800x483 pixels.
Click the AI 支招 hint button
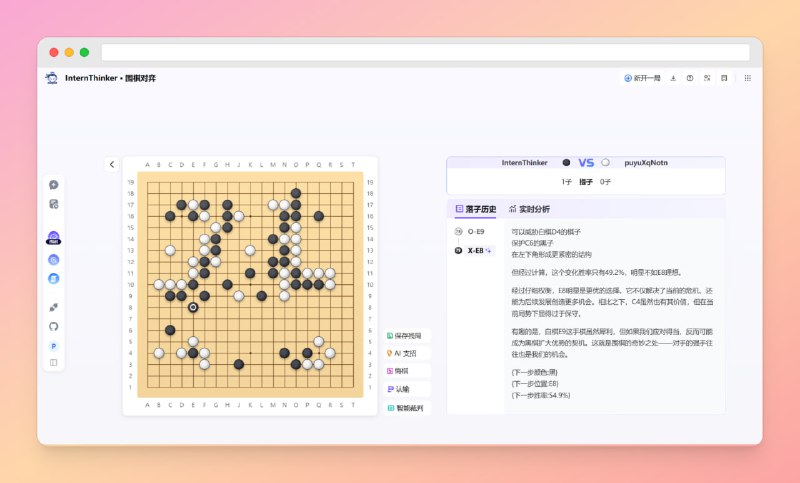click(406, 353)
